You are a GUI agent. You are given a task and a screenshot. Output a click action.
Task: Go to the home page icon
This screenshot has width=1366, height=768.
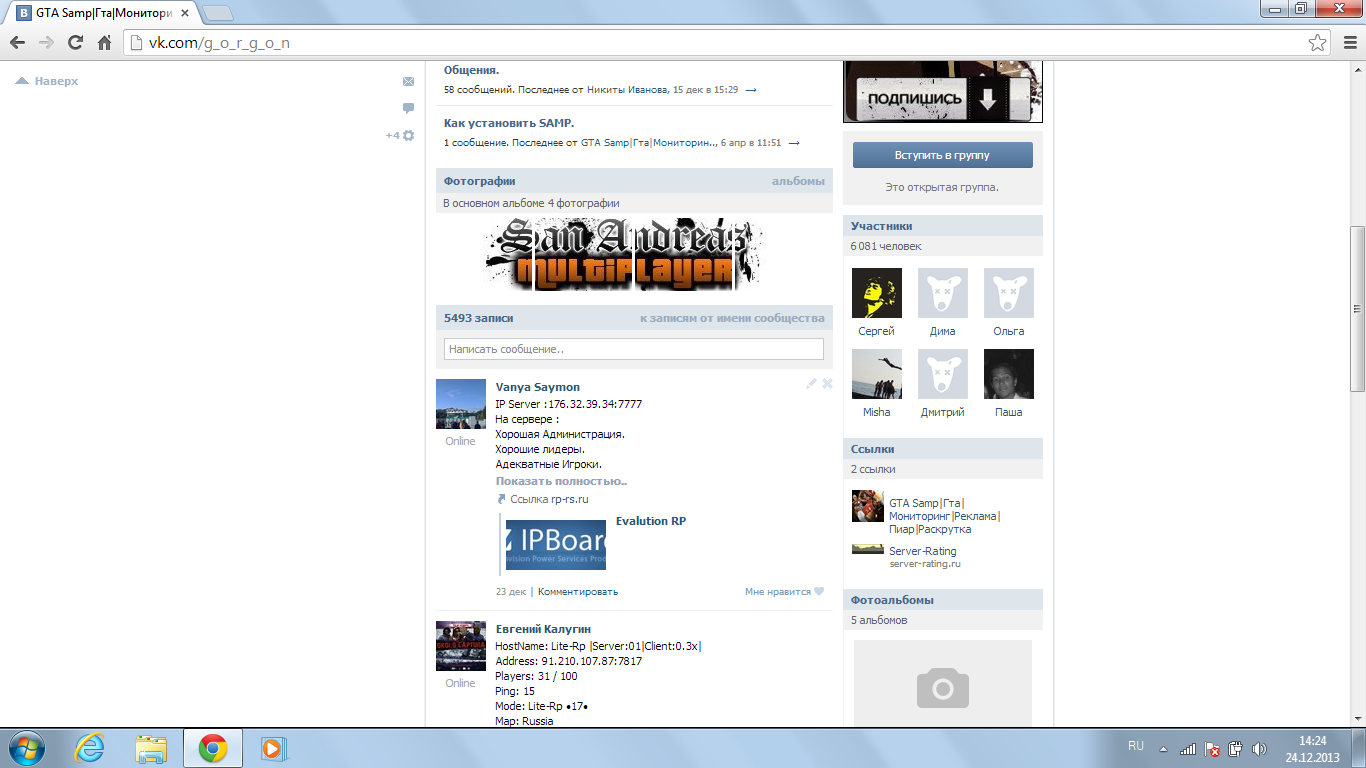point(104,43)
